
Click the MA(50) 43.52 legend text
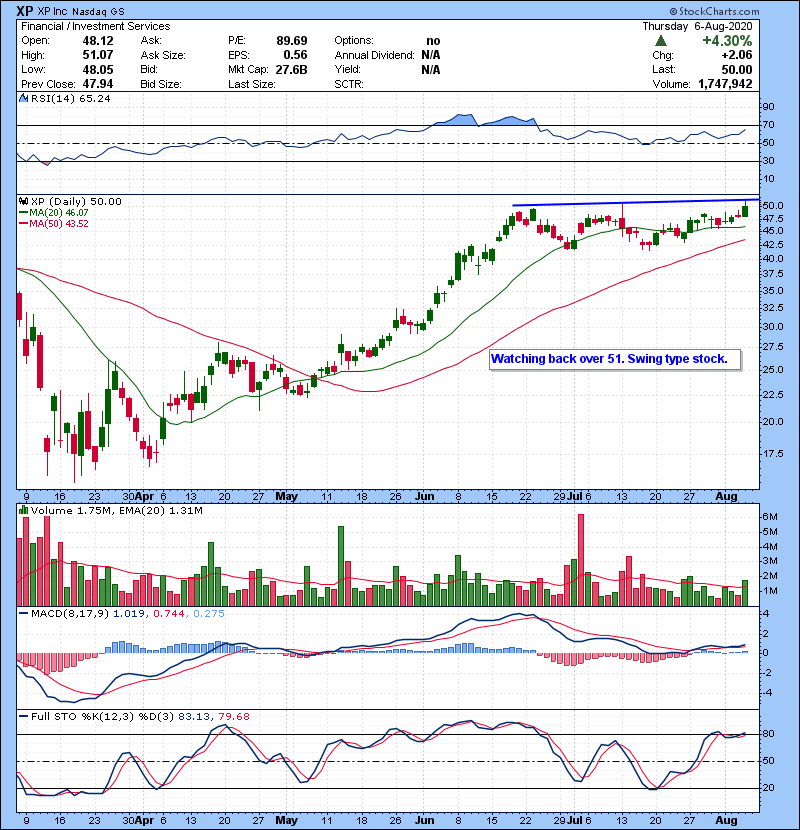pyautogui.click(x=59, y=224)
